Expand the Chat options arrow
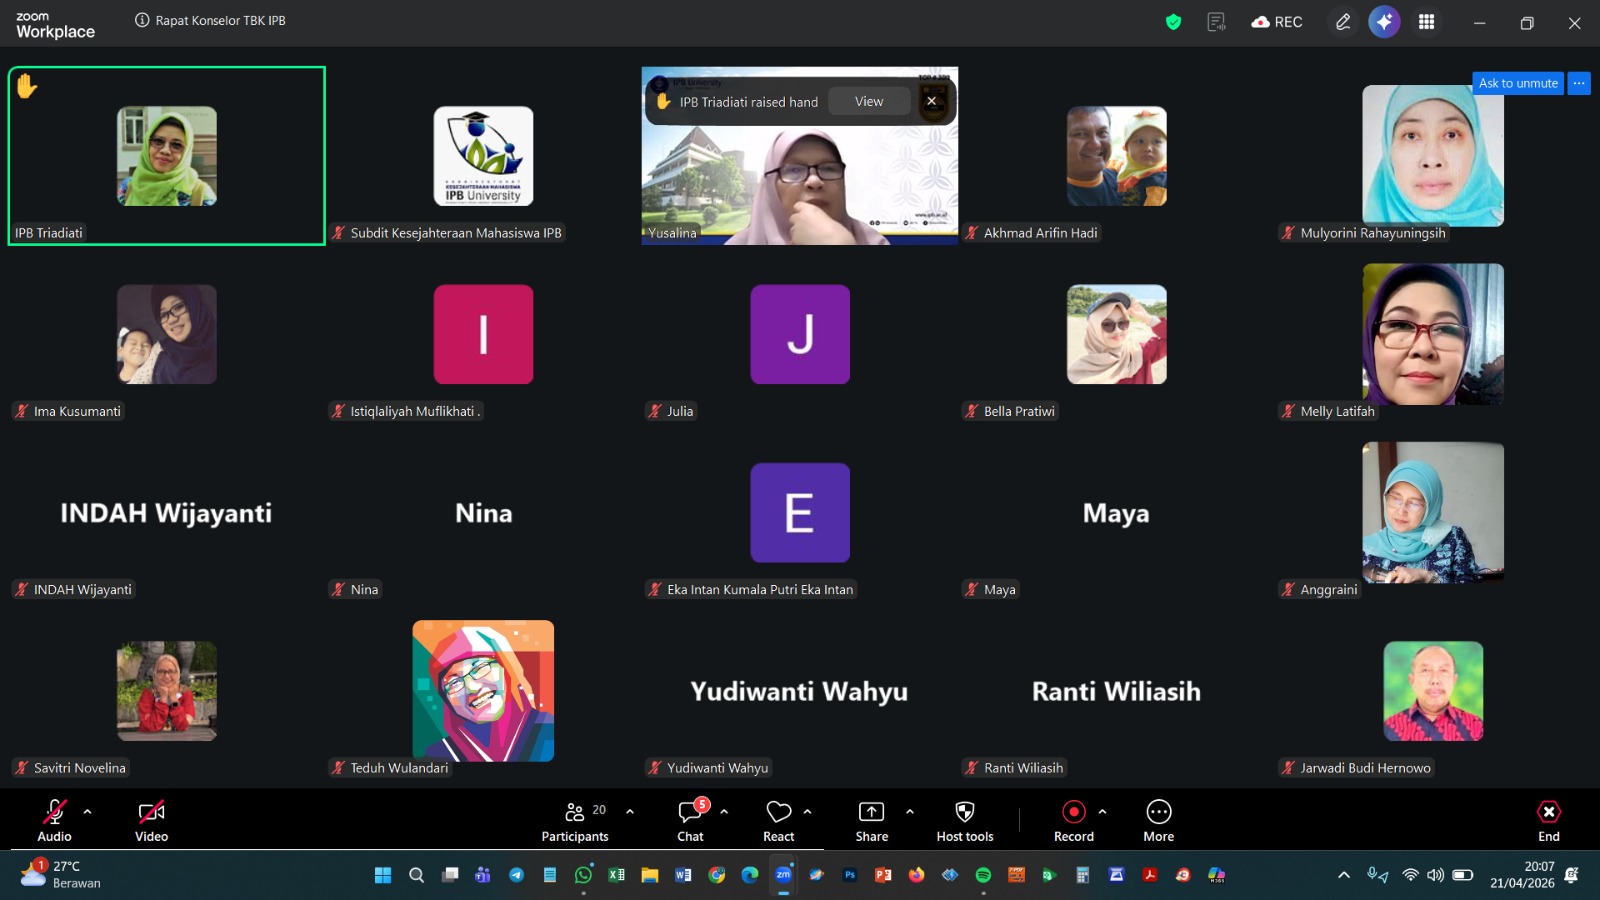This screenshot has height=900, width=1600. point(724,812)
